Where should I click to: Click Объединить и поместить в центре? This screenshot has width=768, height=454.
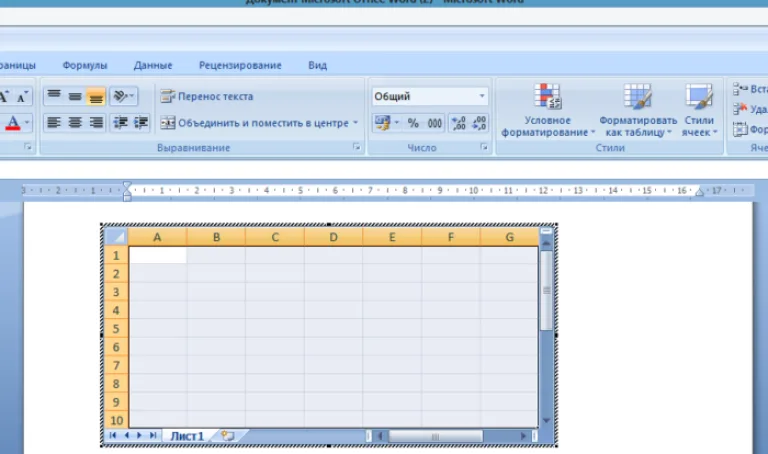pyautogui.click(x=255, y=123)
